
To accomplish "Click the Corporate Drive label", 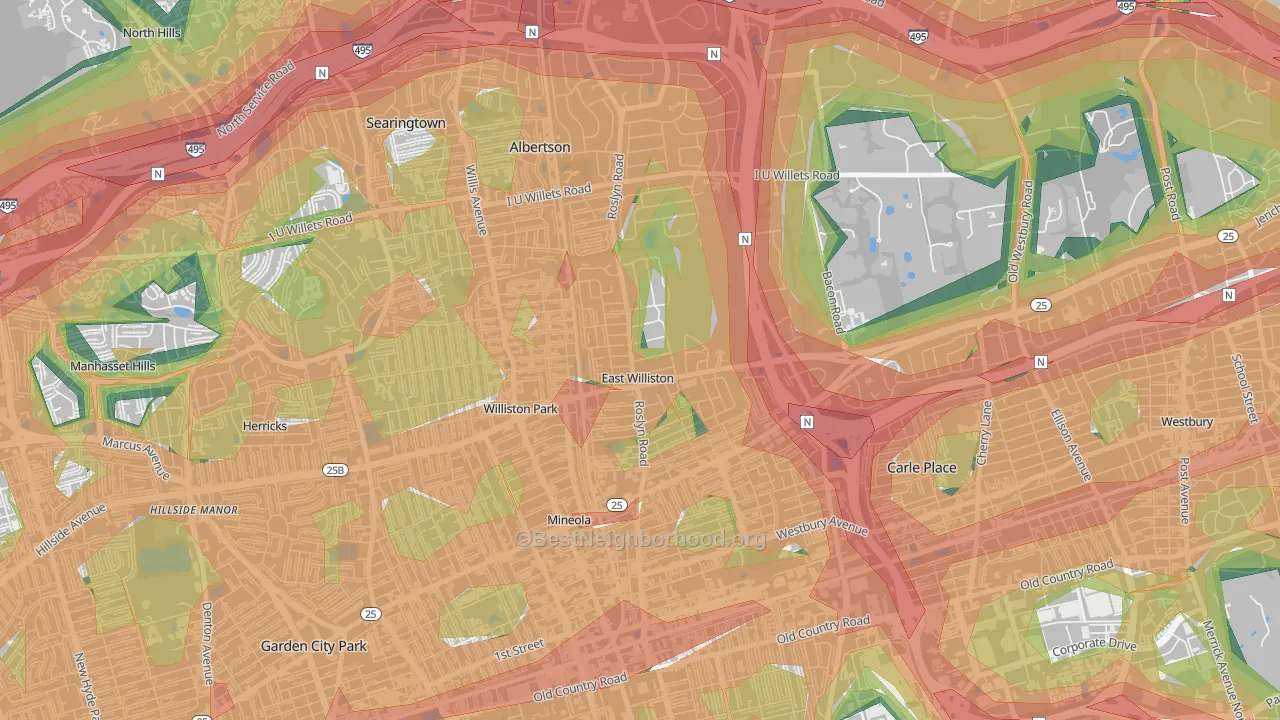I will coord(1094,646).
